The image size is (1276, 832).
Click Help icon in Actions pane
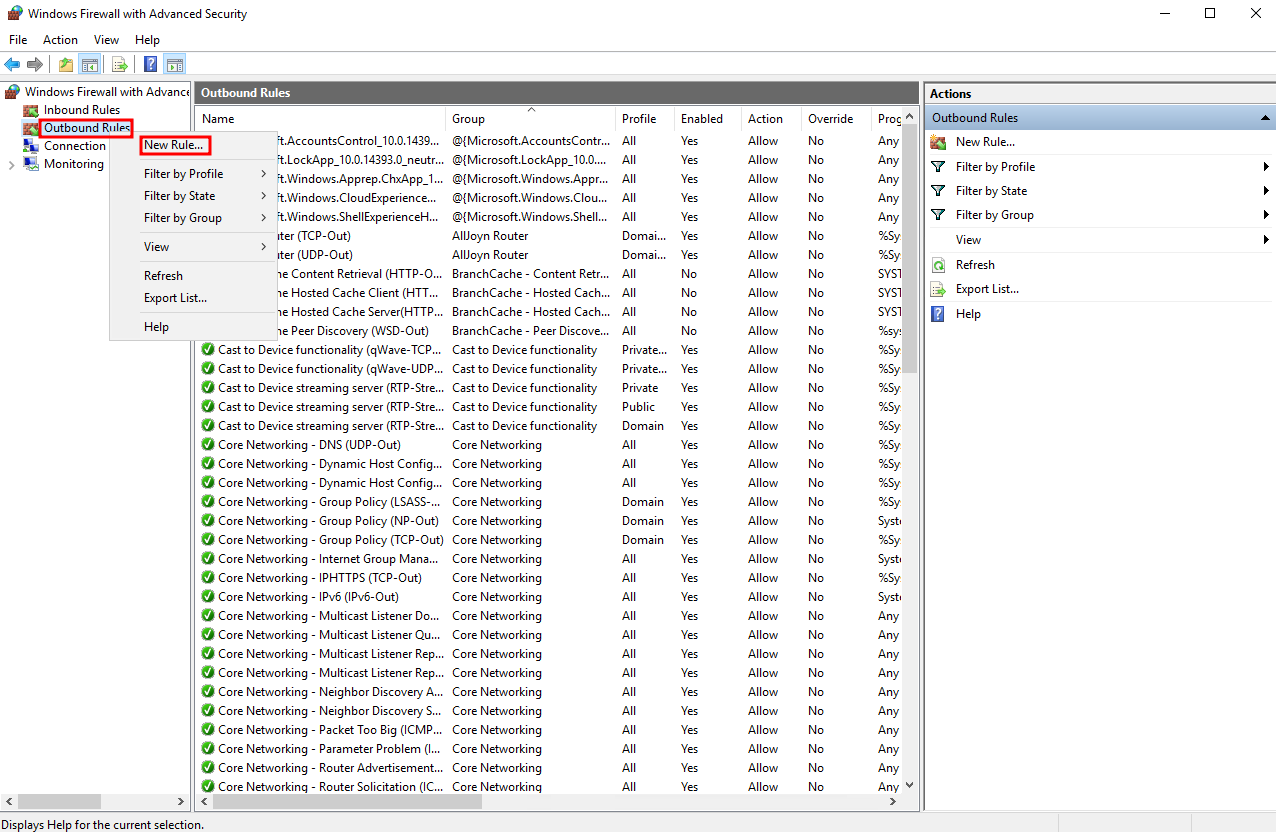[x=938, y=314]
